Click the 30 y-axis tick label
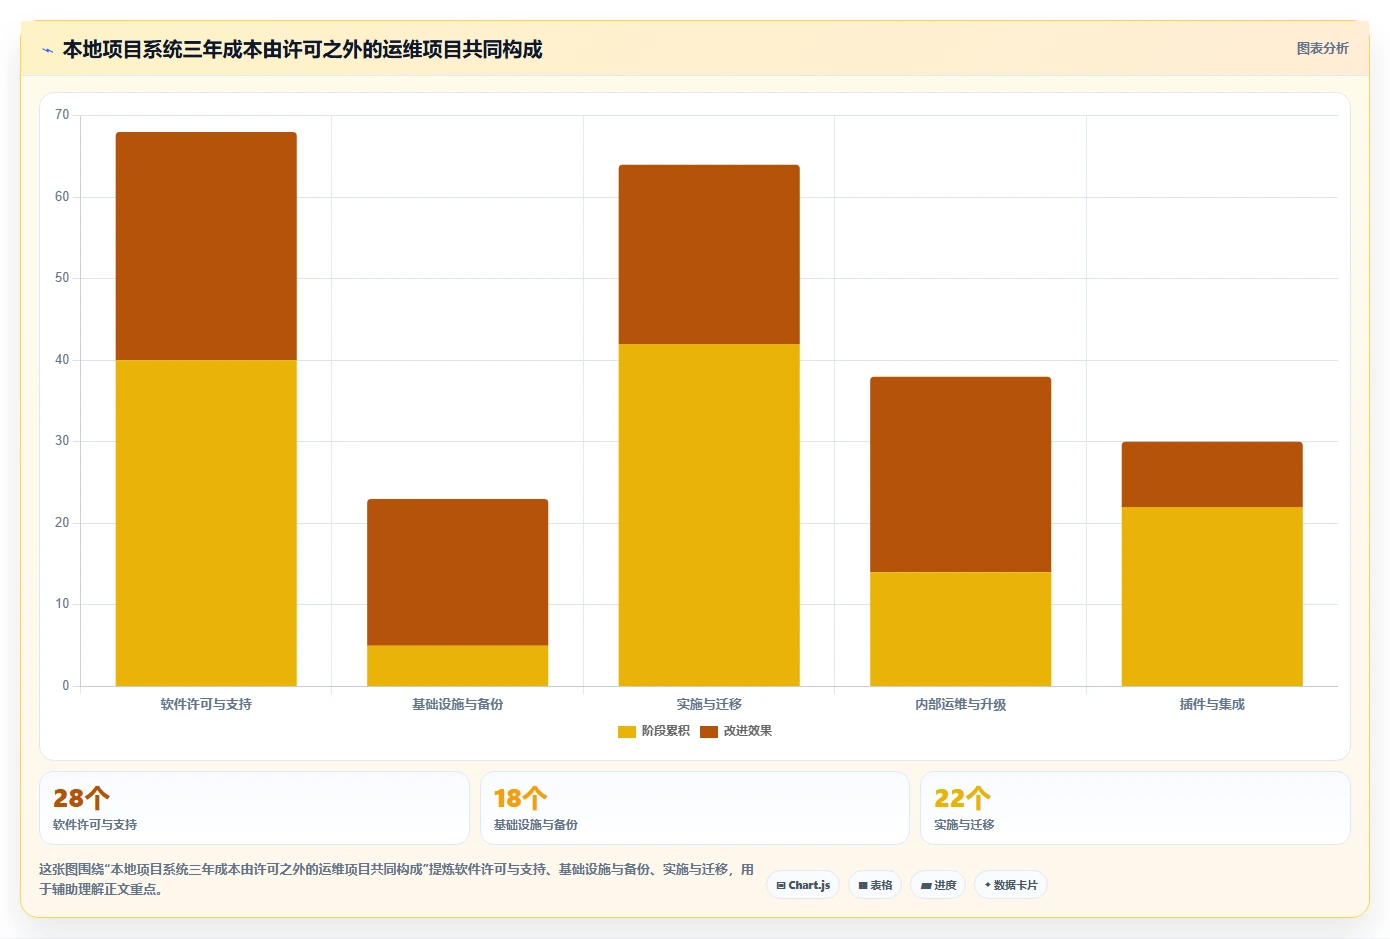The height and width of the screenshot is (939, 1390). 62,441
